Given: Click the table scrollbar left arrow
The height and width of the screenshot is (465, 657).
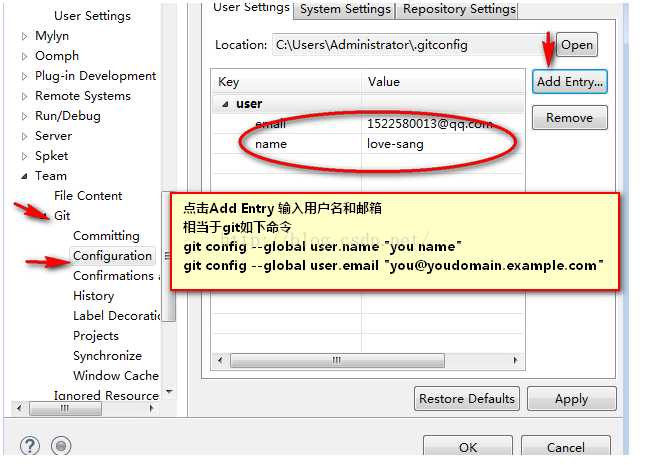Looking at the screenshot, I should (x=220, y=360).
